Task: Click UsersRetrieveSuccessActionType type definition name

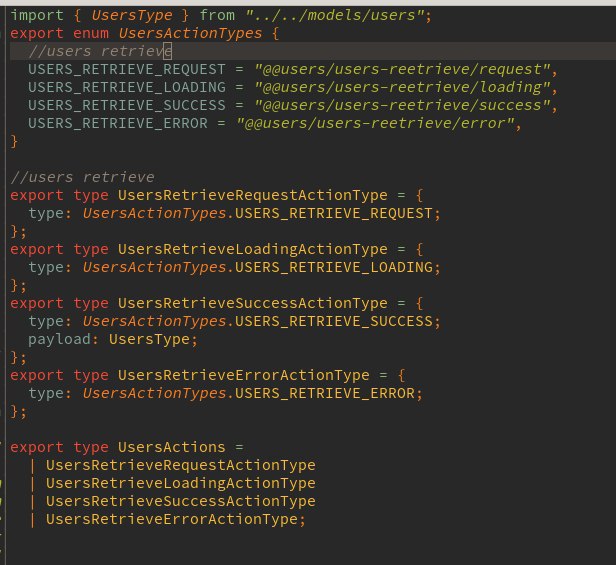Action: 253,303
